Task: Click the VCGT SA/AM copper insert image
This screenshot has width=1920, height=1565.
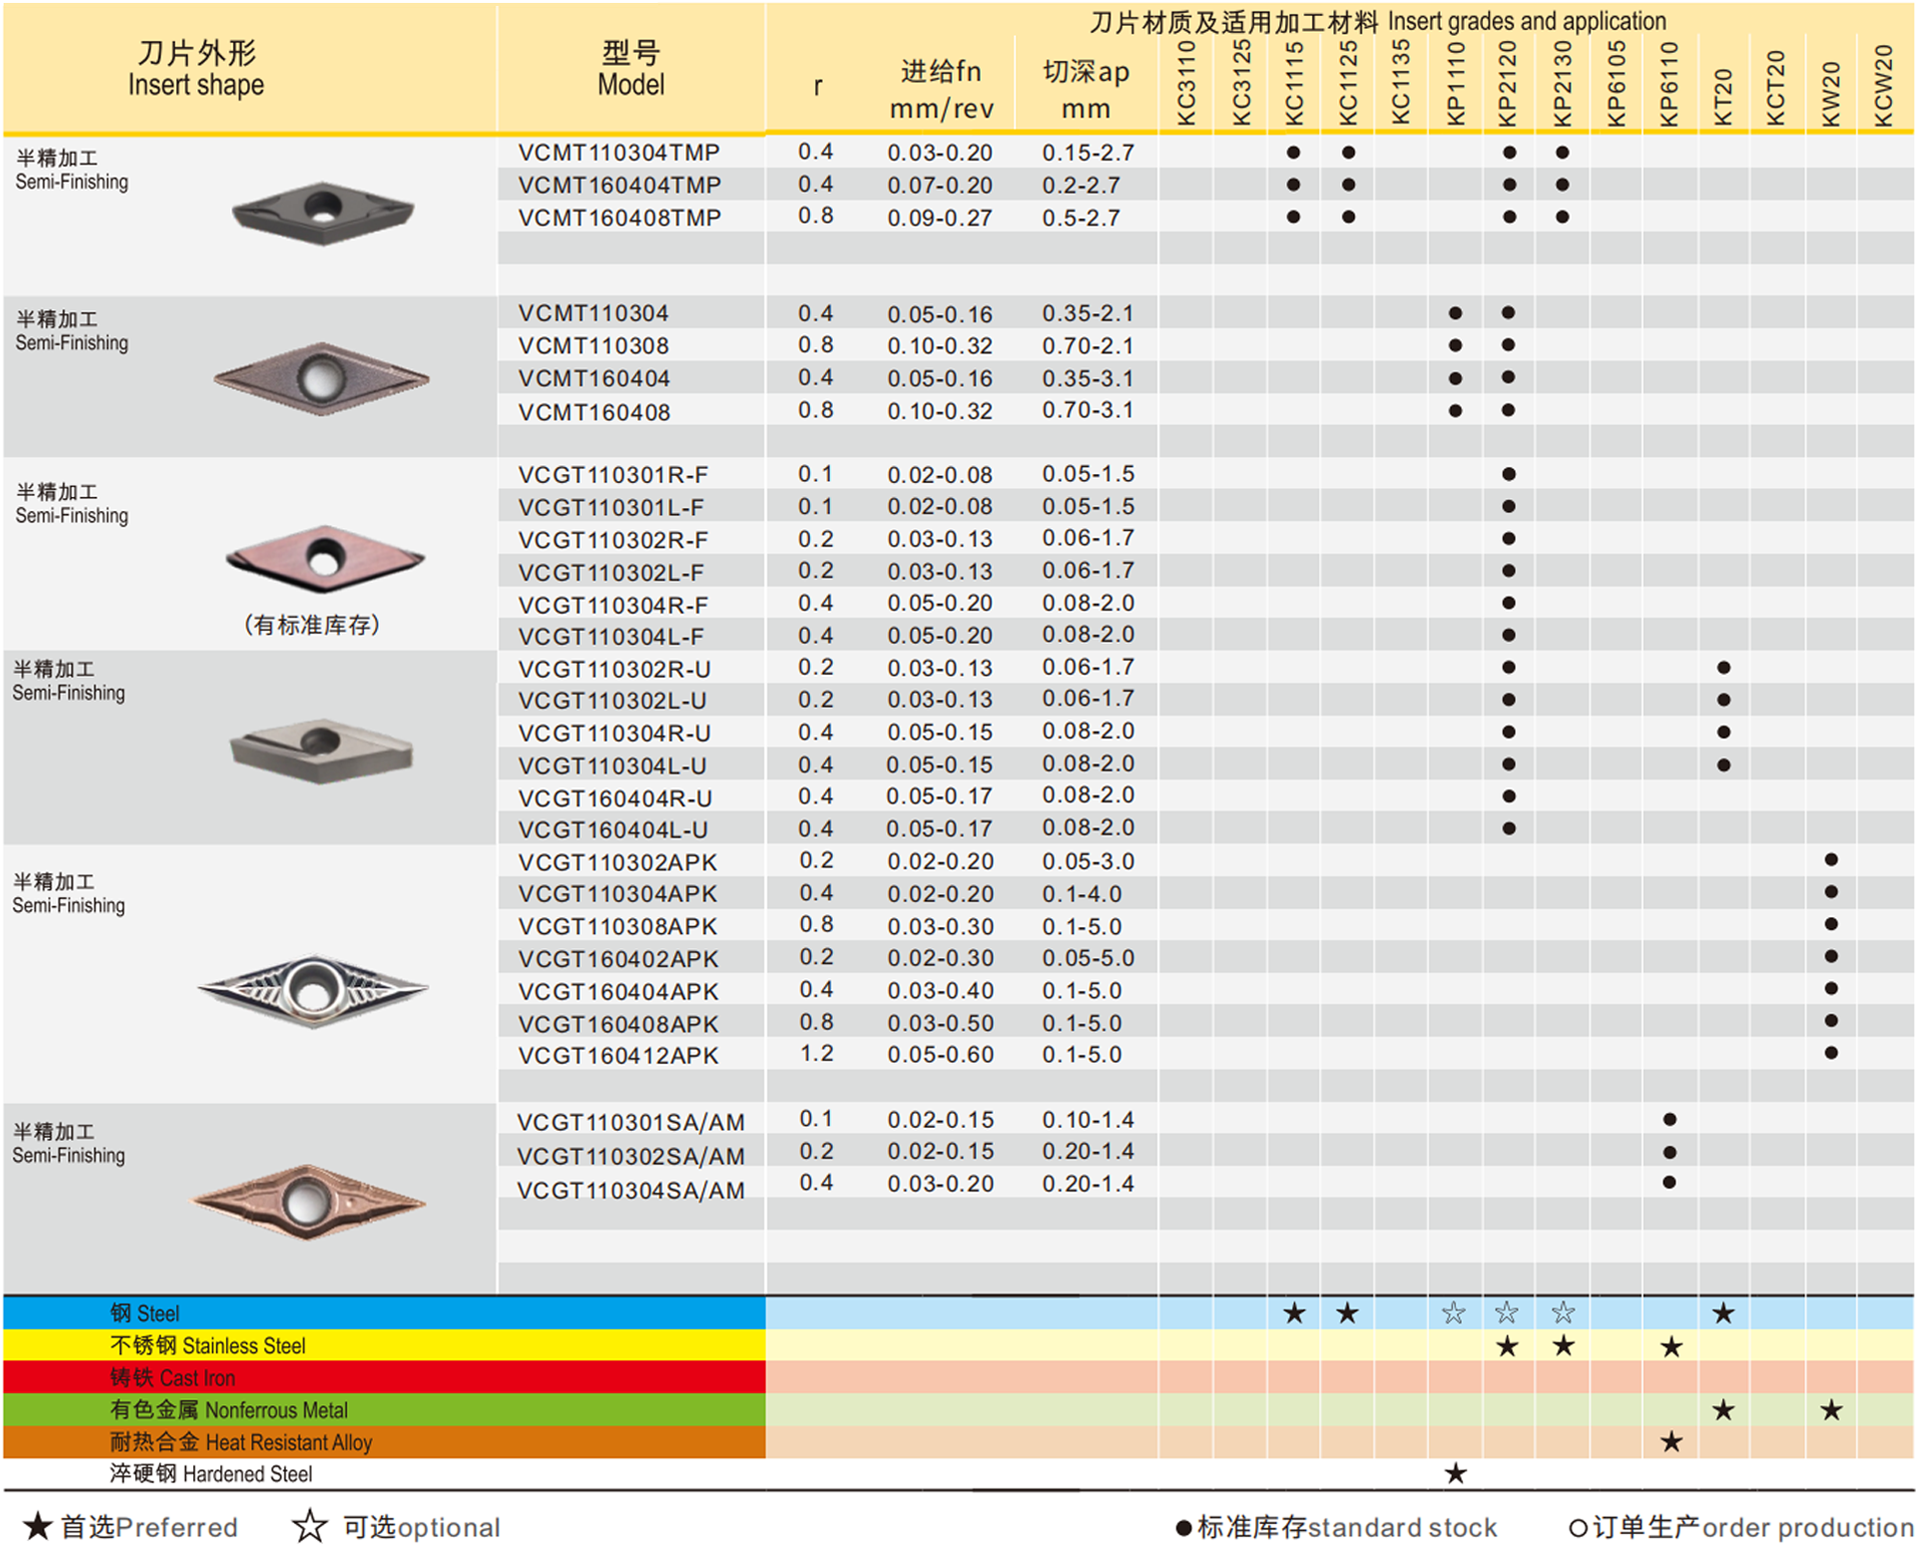Action: (x=308, y=1201)
